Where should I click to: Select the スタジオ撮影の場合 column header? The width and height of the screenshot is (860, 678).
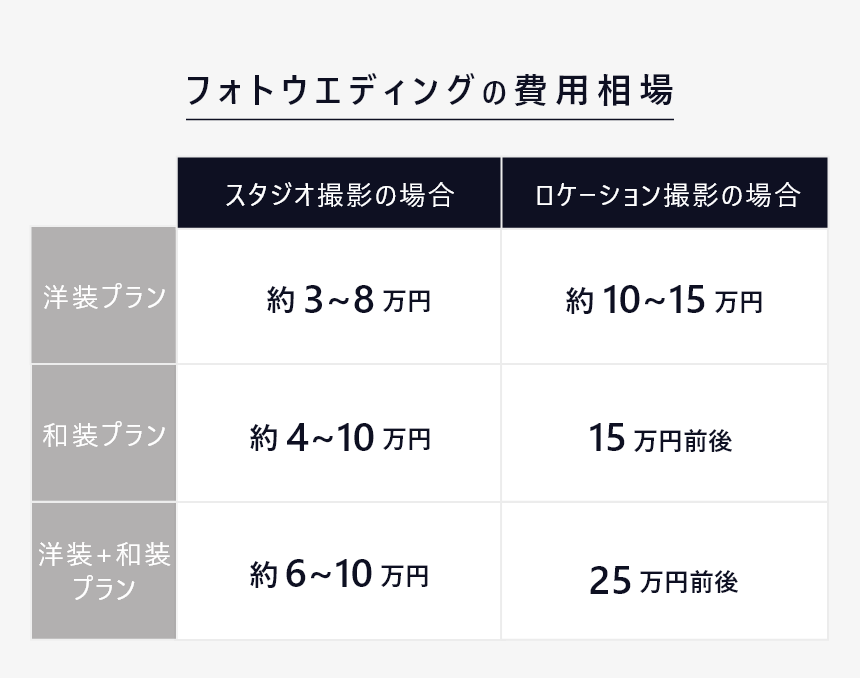(339, 193)
